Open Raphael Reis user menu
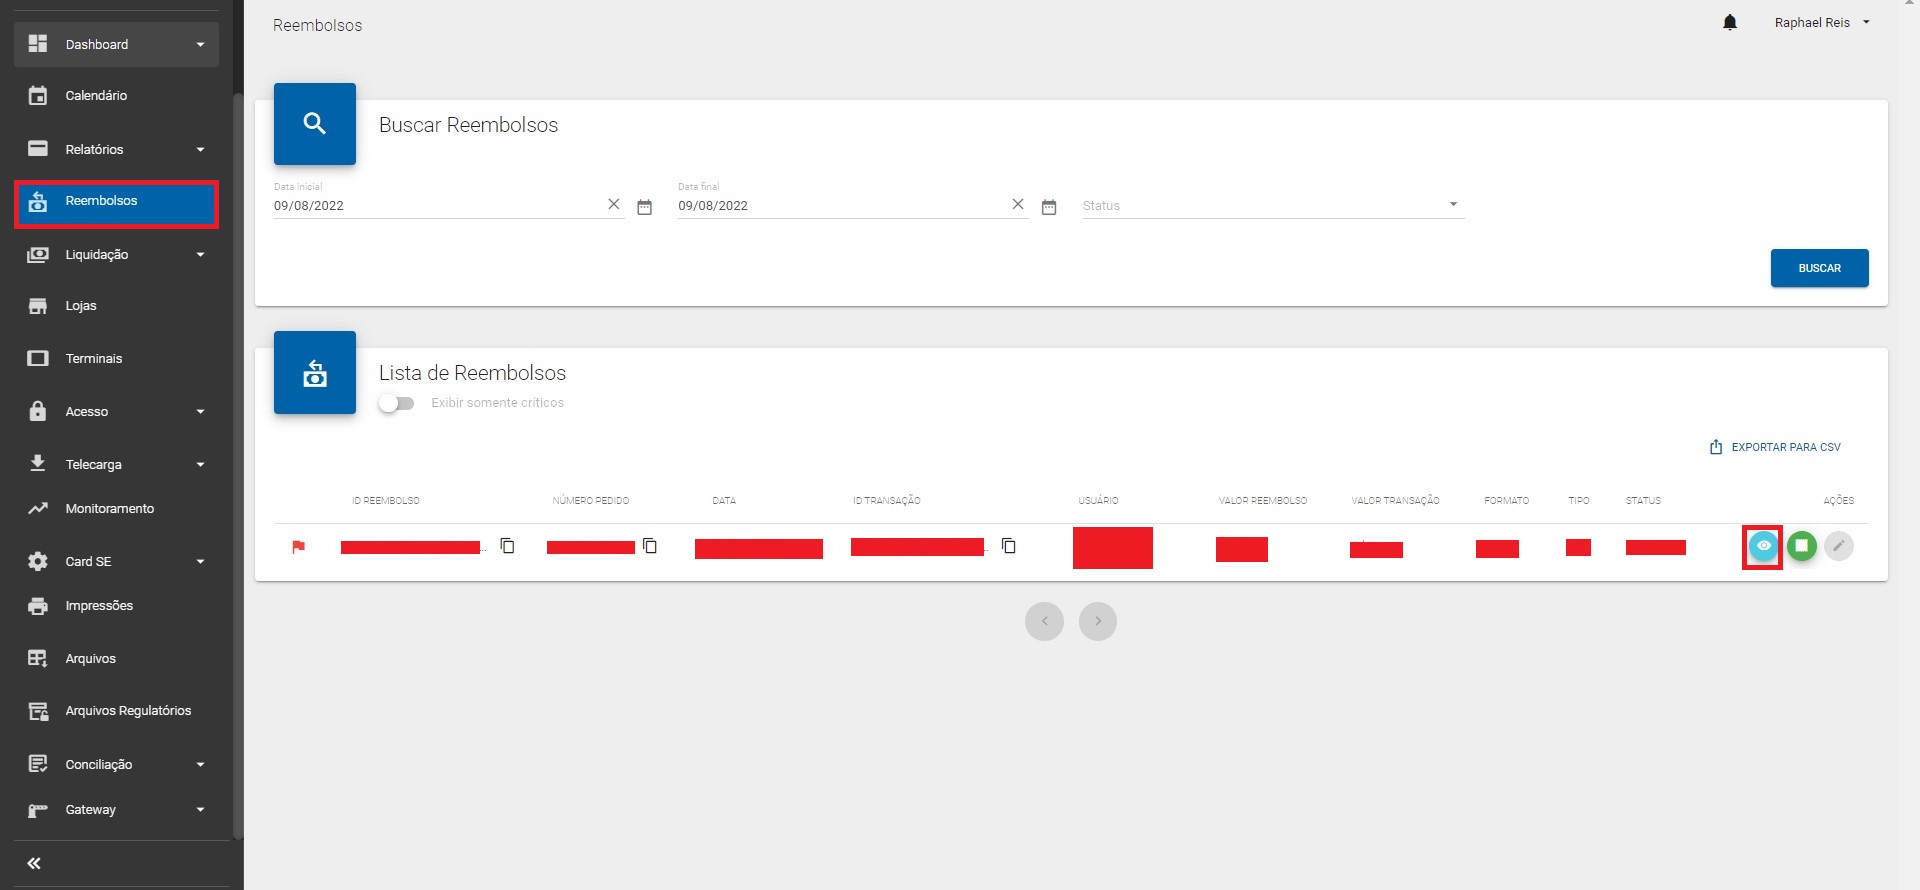The image size is (1920, 890). [x=1821, y=22]
